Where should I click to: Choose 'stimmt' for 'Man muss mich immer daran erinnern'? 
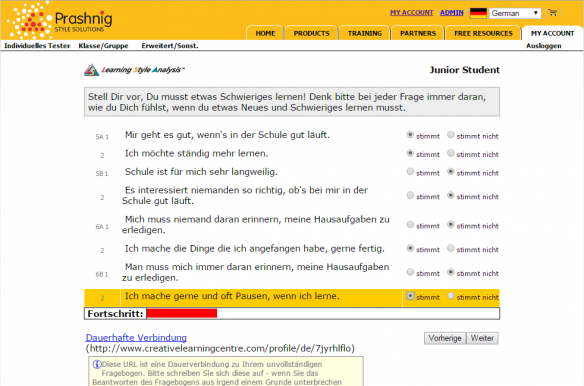410,272
